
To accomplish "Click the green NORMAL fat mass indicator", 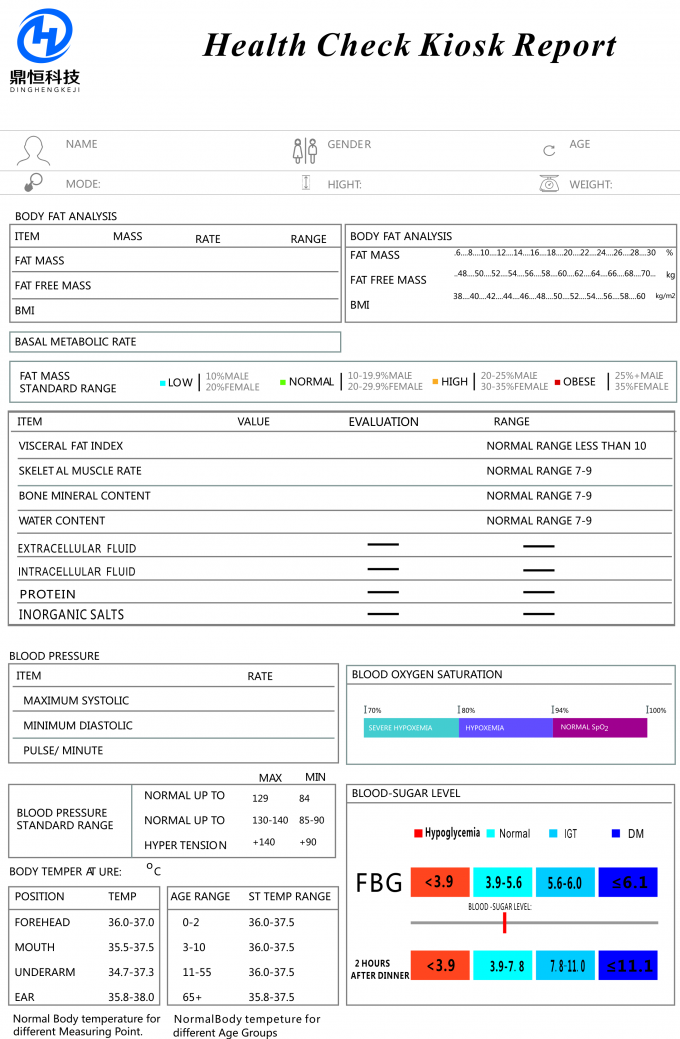I will (283, 382).
